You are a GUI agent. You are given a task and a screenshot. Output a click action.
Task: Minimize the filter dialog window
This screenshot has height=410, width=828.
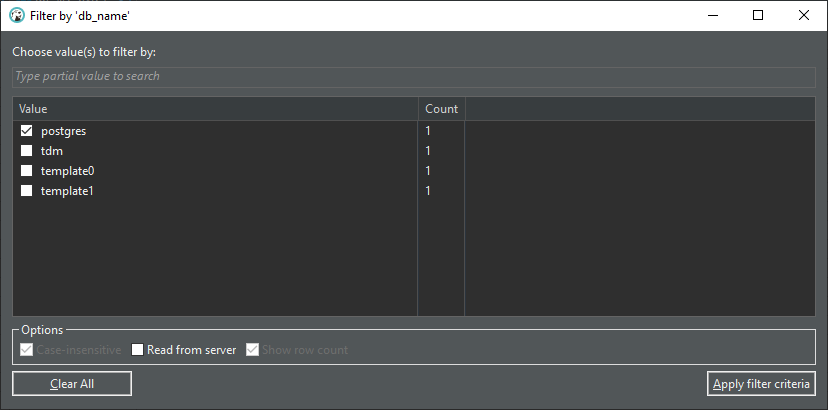(x=712, y=16)
